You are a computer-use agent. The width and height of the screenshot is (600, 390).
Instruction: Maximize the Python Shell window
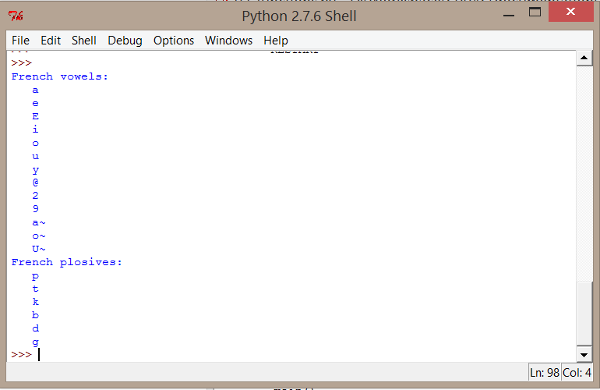(x=535, y=13)
